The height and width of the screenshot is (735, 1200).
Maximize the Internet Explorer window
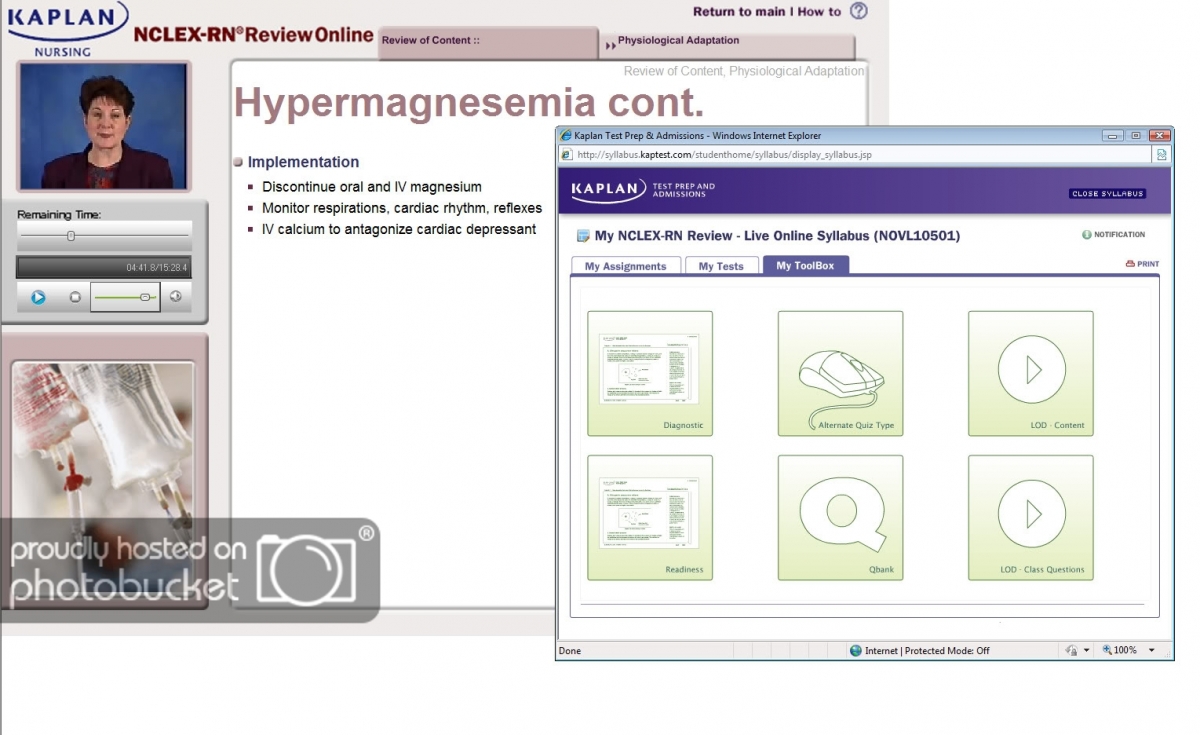point(1137,135)
